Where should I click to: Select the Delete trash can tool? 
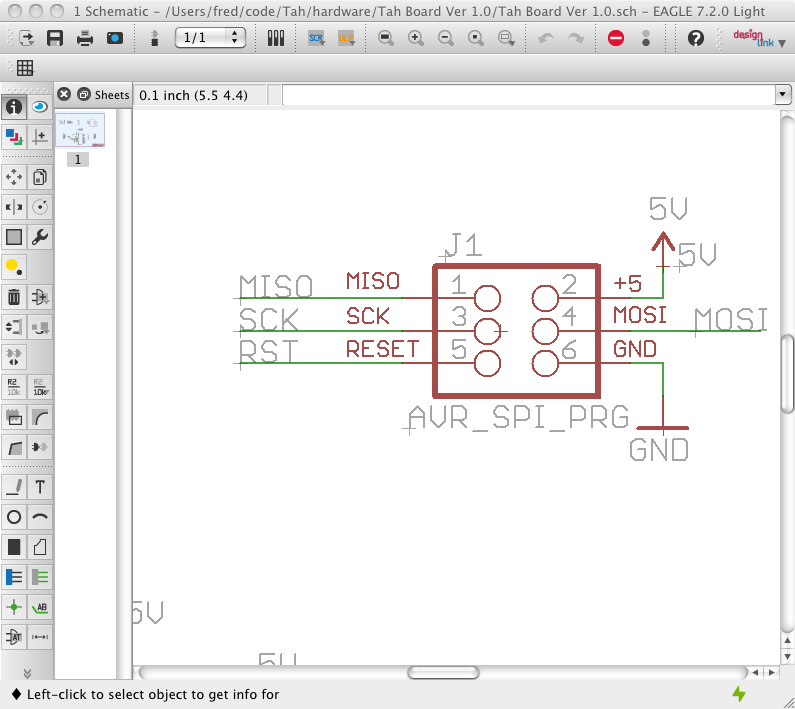(x=14, y=297)
